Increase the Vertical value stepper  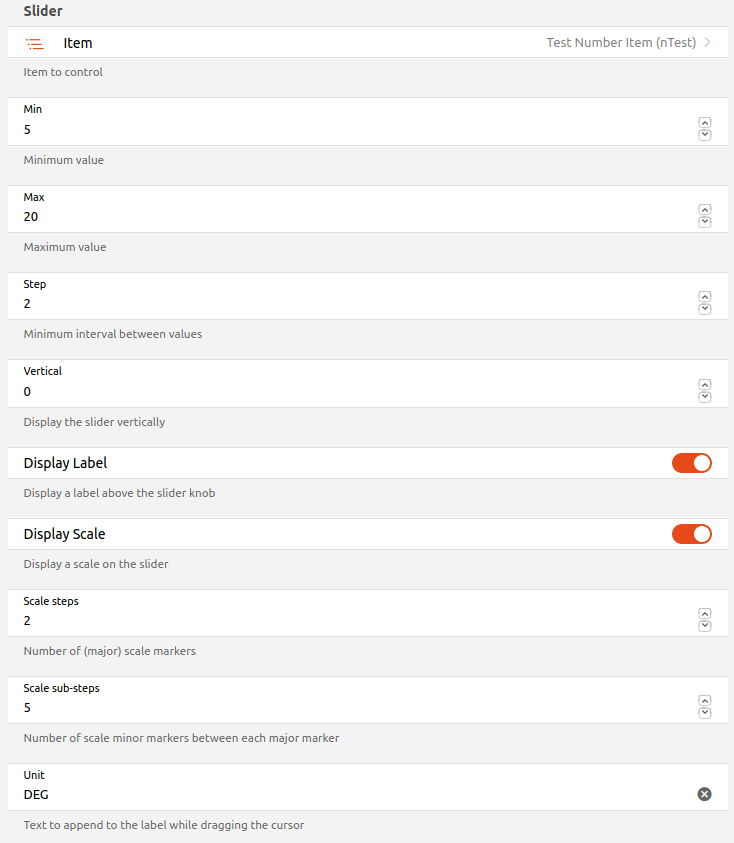coord(705,385)
